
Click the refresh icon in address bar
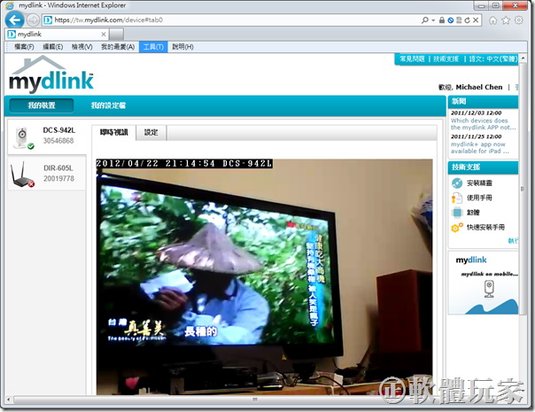(x=467, y=20)
